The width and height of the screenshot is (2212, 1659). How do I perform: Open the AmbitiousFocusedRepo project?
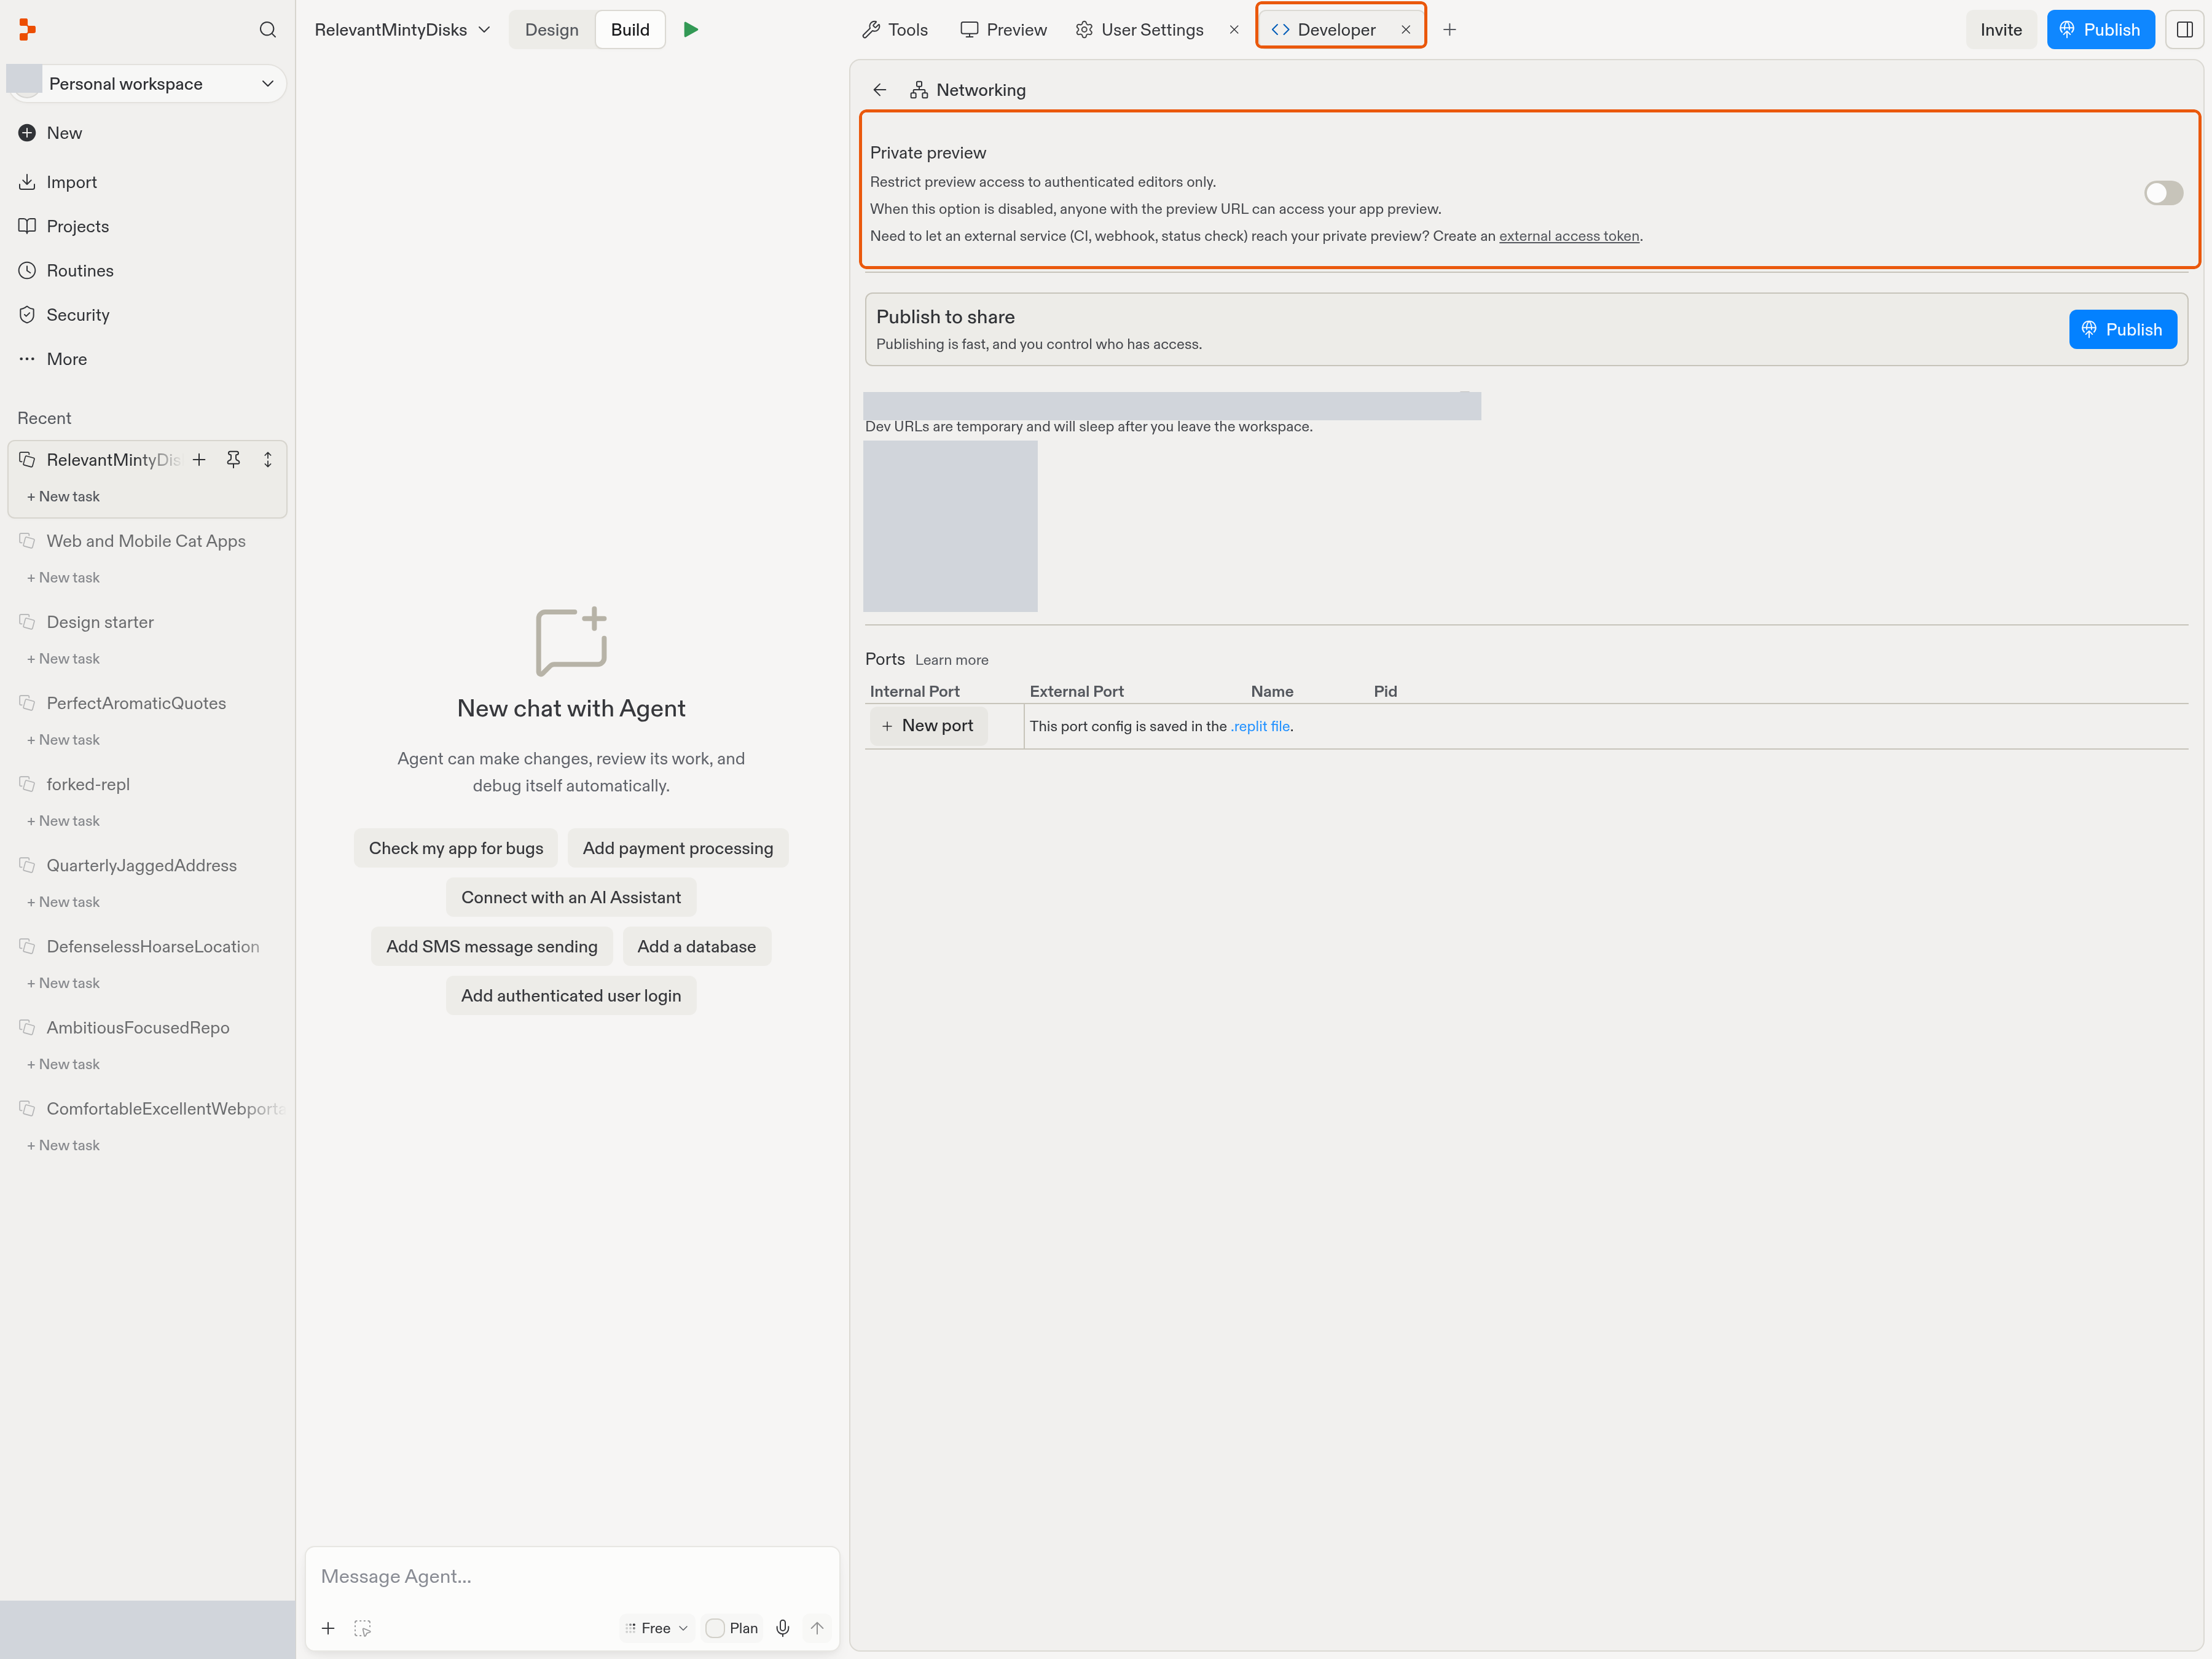point(138,1028)
